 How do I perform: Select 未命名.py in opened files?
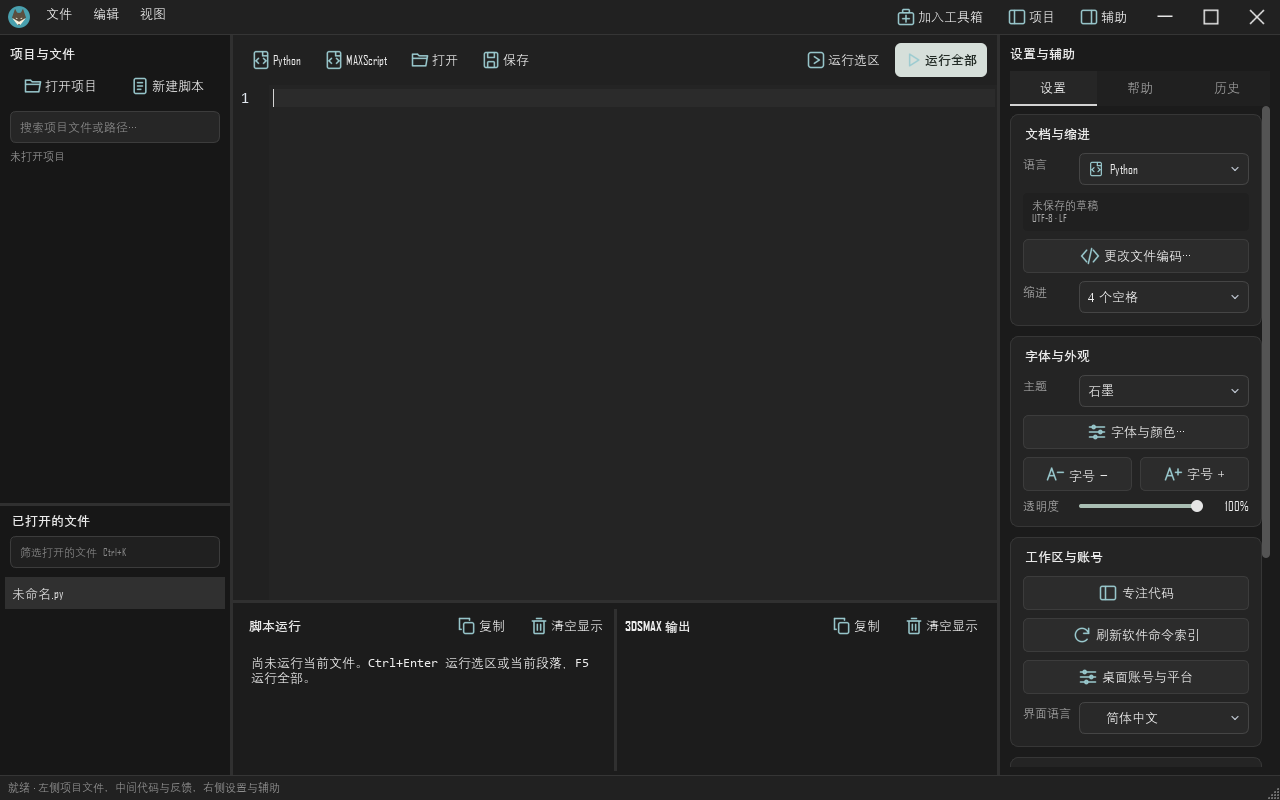[x=115, y=593]
